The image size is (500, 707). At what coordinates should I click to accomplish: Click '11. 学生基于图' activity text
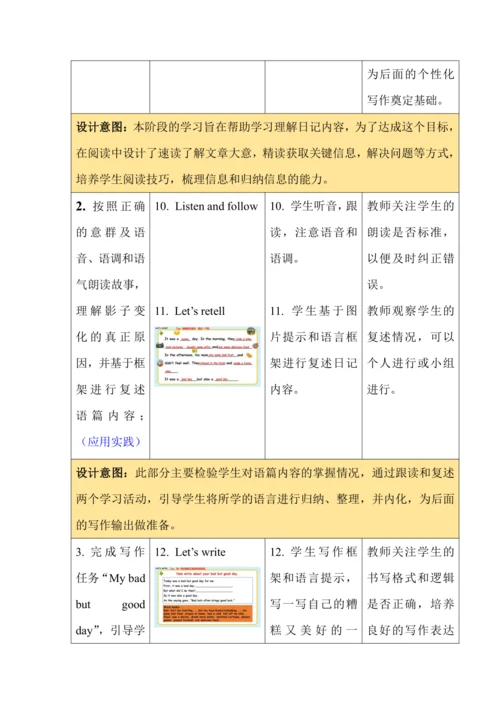click(313, 311)
